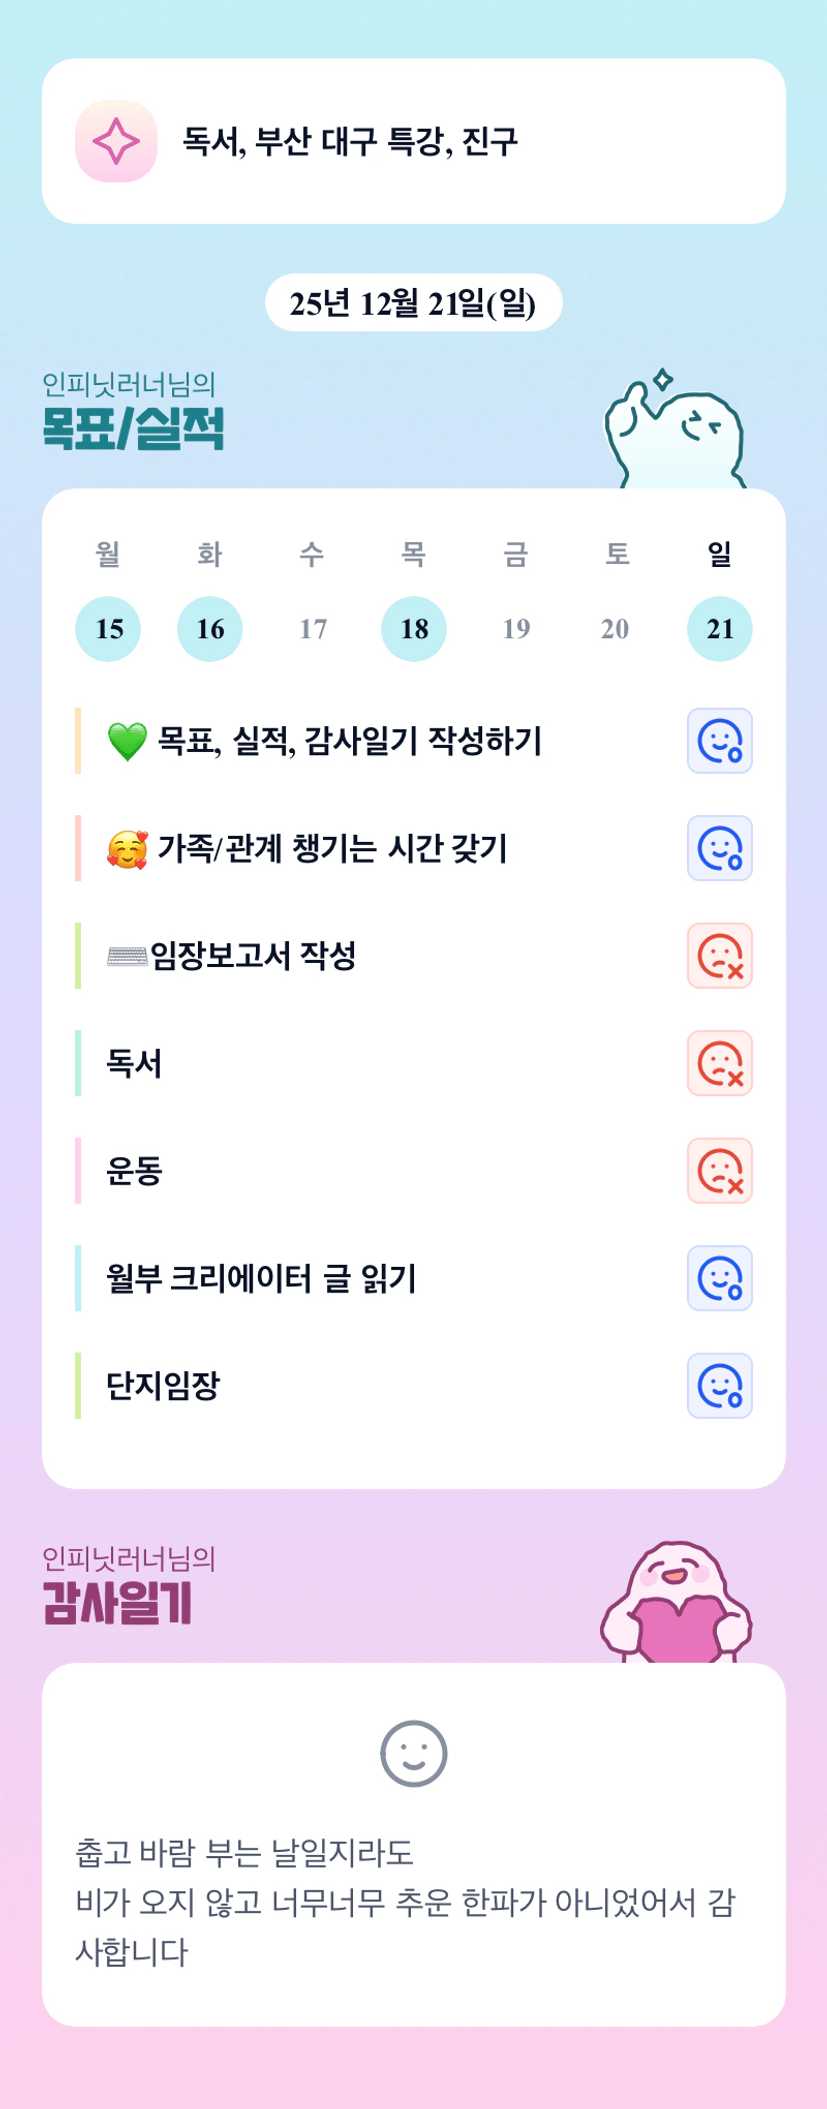Open the 25년 12월 21일(일) date pill
827x2109 pixels.
pos(413,303)
